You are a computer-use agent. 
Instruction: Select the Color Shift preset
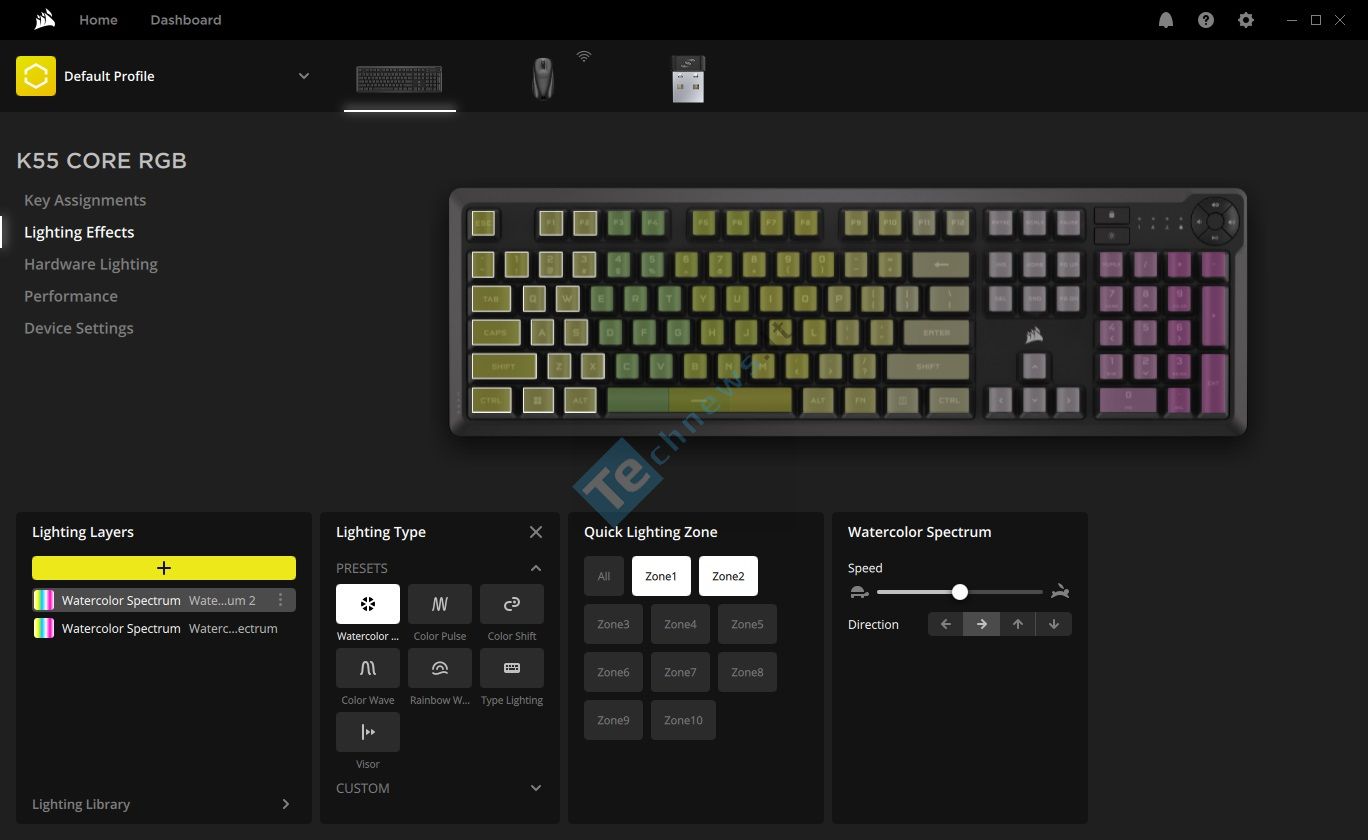click(x=512, y=604)
